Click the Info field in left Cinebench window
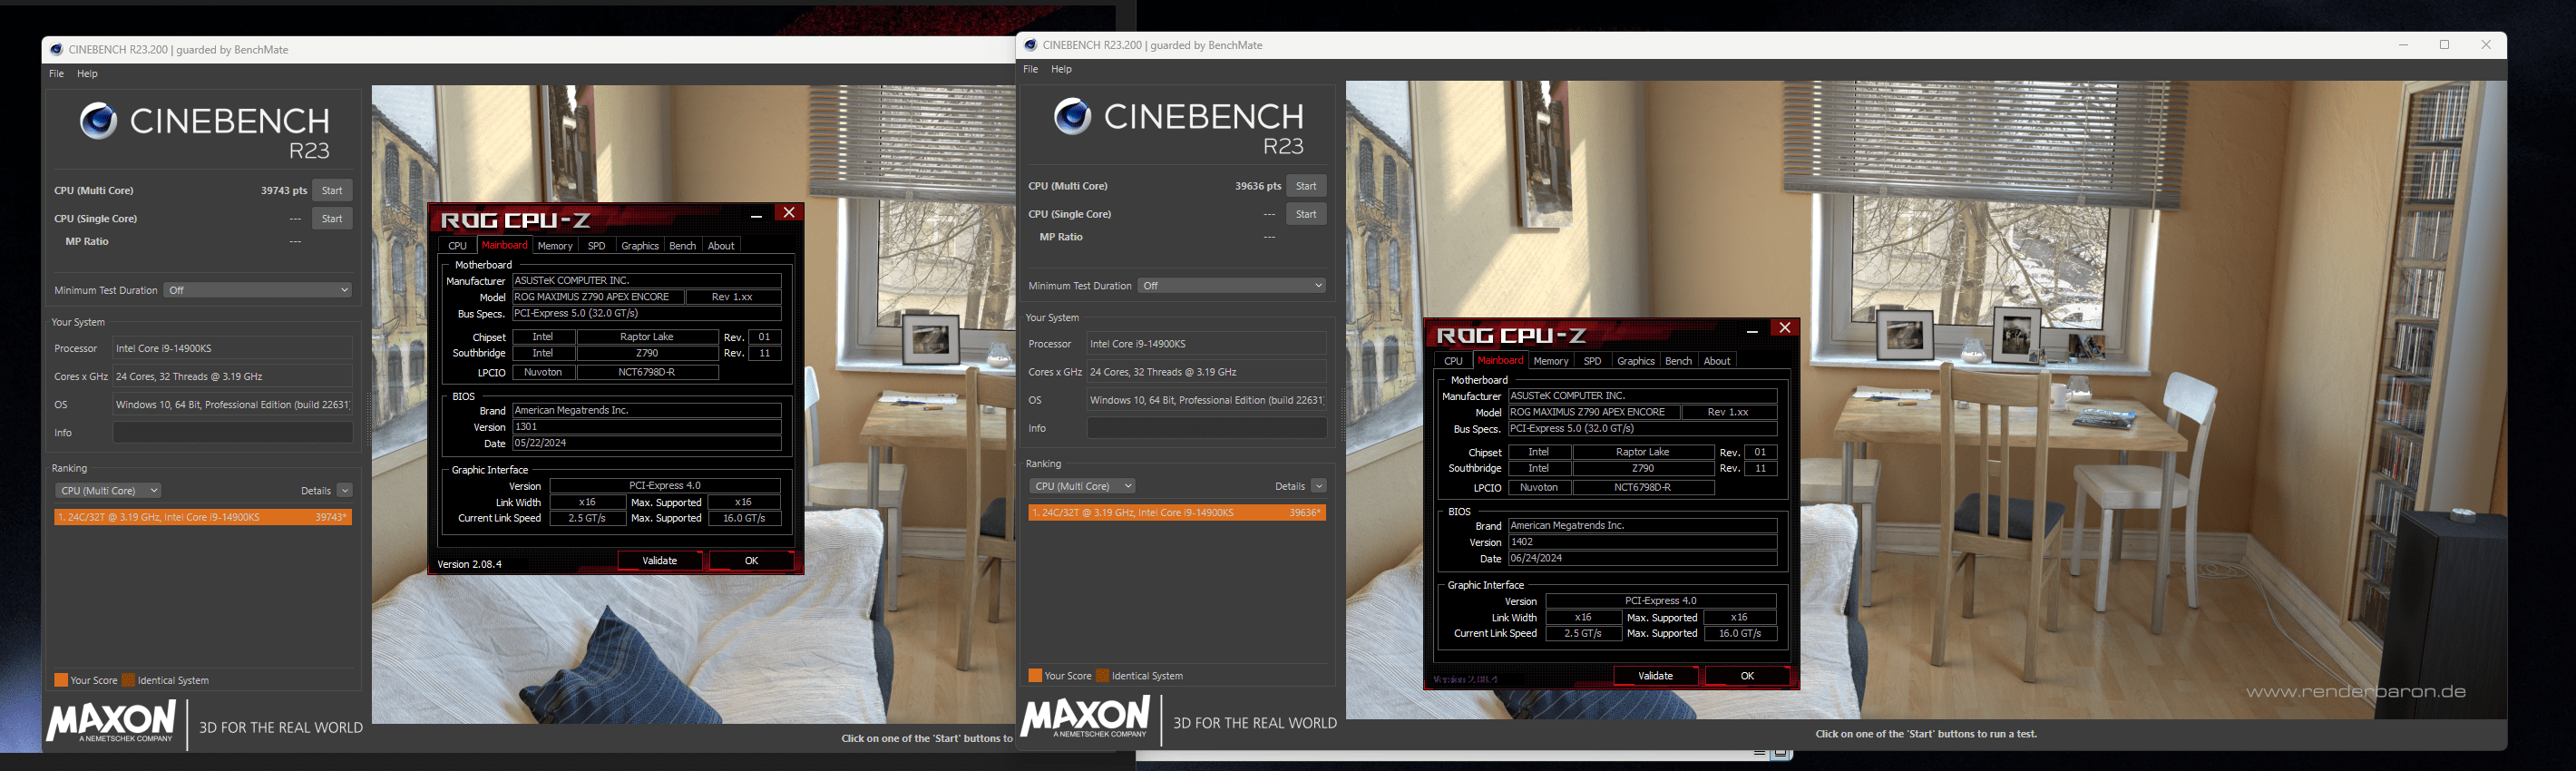Image resolution: width=2576 pixels, height=771 pixels. (x=232, y=433)
